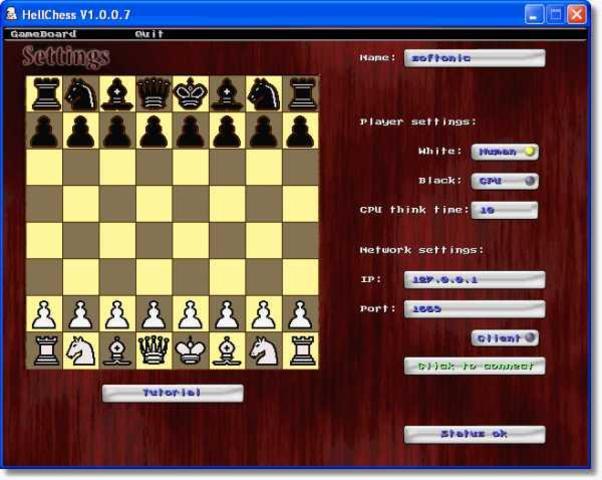Select the white pawn in front of the king

pos(190,314)
